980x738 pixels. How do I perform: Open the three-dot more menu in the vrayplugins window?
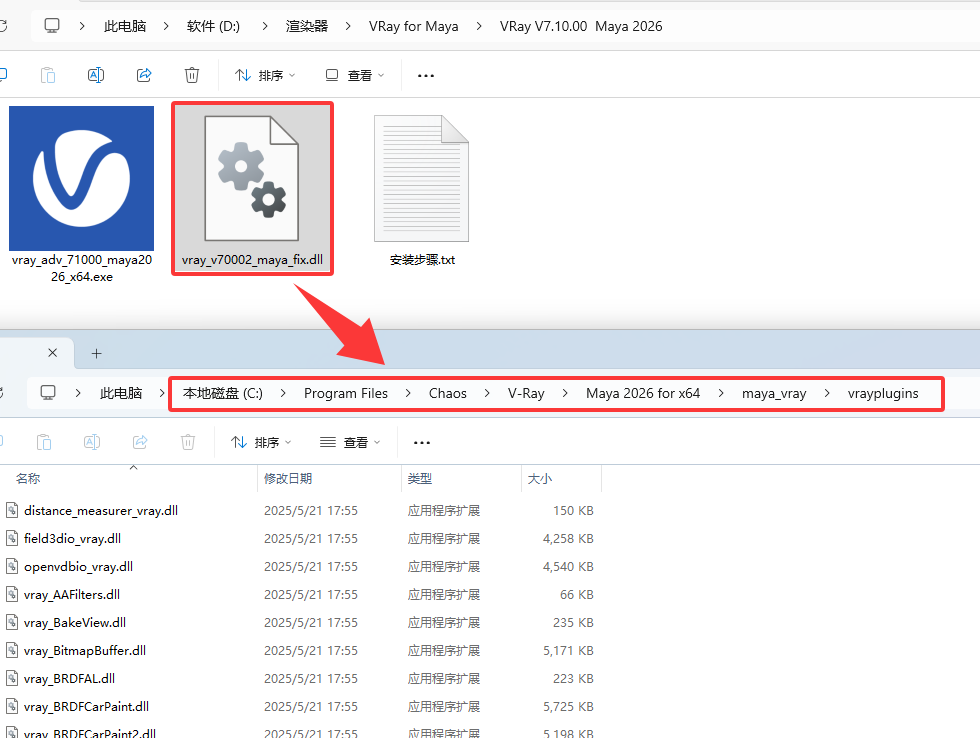422,442
